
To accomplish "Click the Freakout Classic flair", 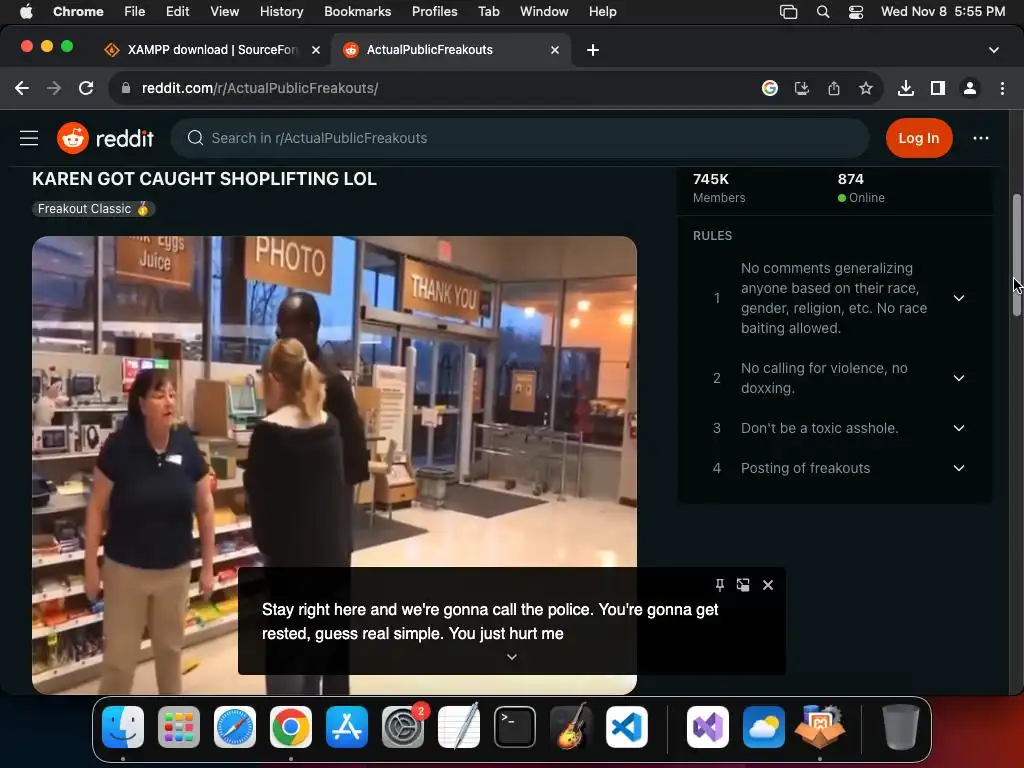I will (93, 209).
